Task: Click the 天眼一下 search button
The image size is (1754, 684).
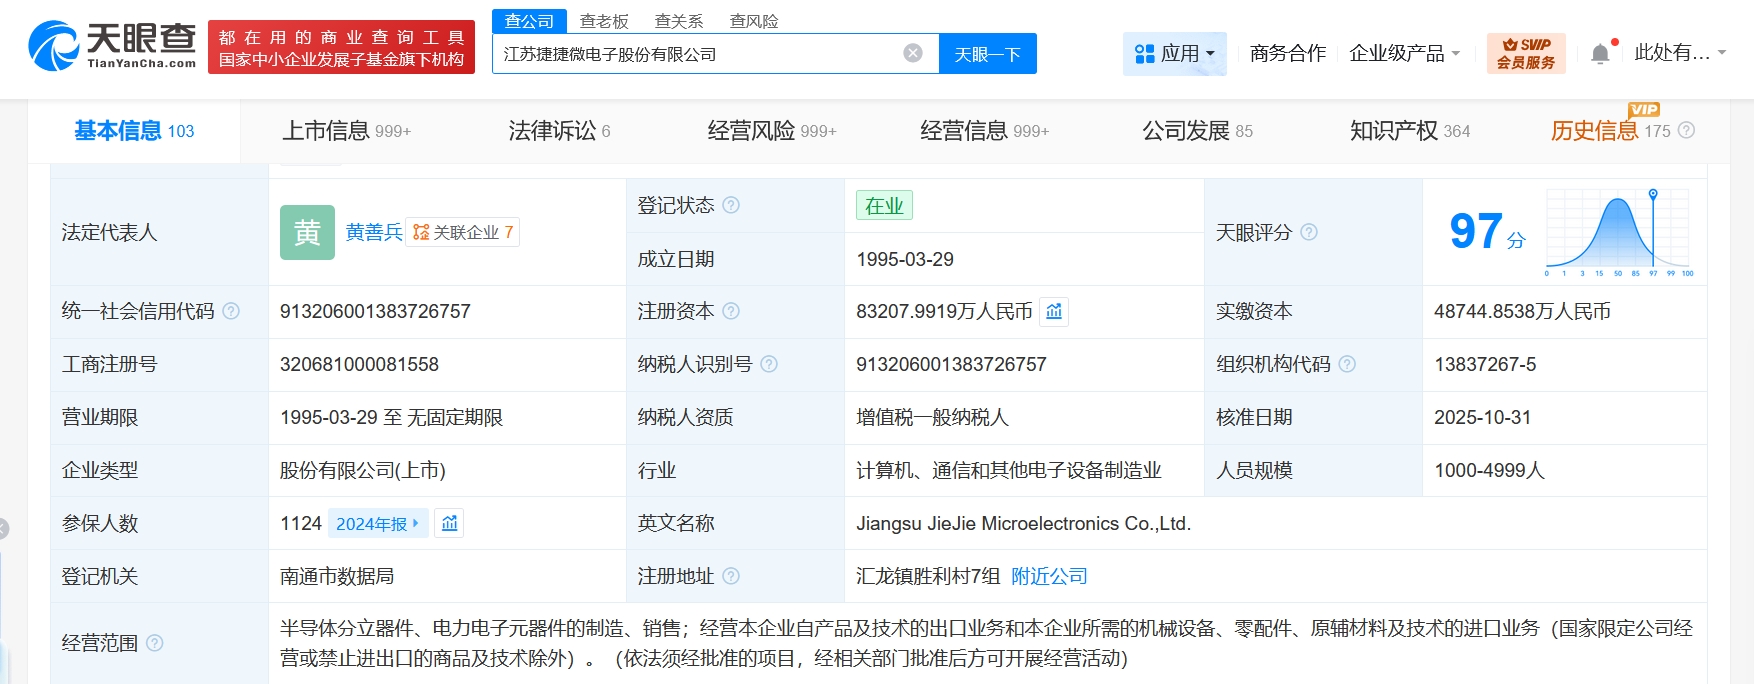Action: [x=987, y=54]
